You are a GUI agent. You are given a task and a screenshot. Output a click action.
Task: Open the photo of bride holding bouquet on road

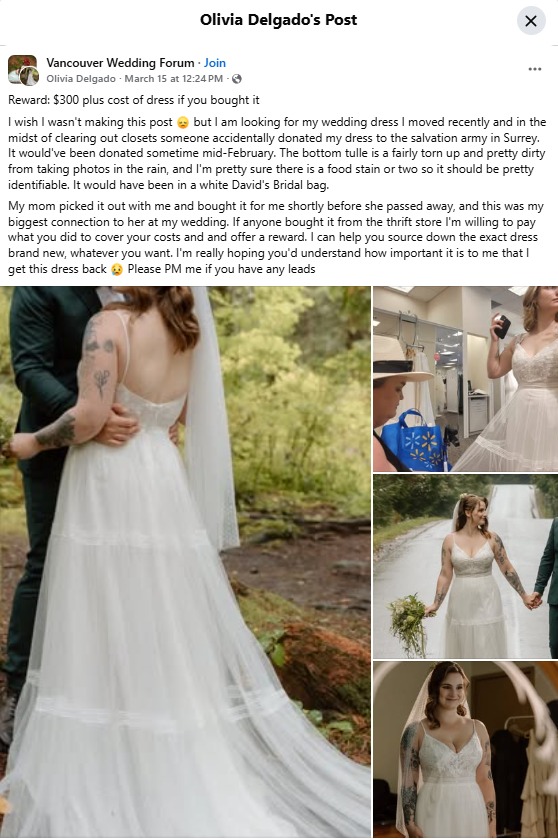click(x=465, y=566)
